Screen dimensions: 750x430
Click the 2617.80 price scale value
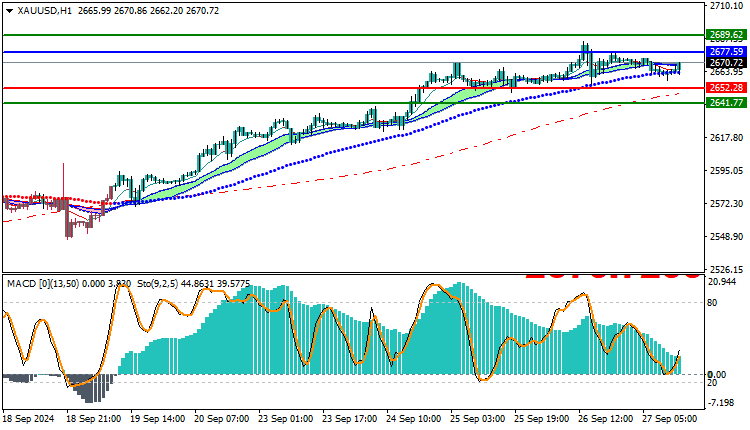pyautogui.click(x=726, y=138)
